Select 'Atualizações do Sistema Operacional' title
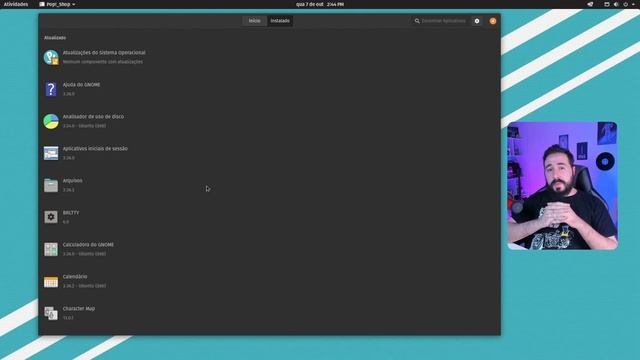Screen dimensions: 640x360 [x=104, y=53]
